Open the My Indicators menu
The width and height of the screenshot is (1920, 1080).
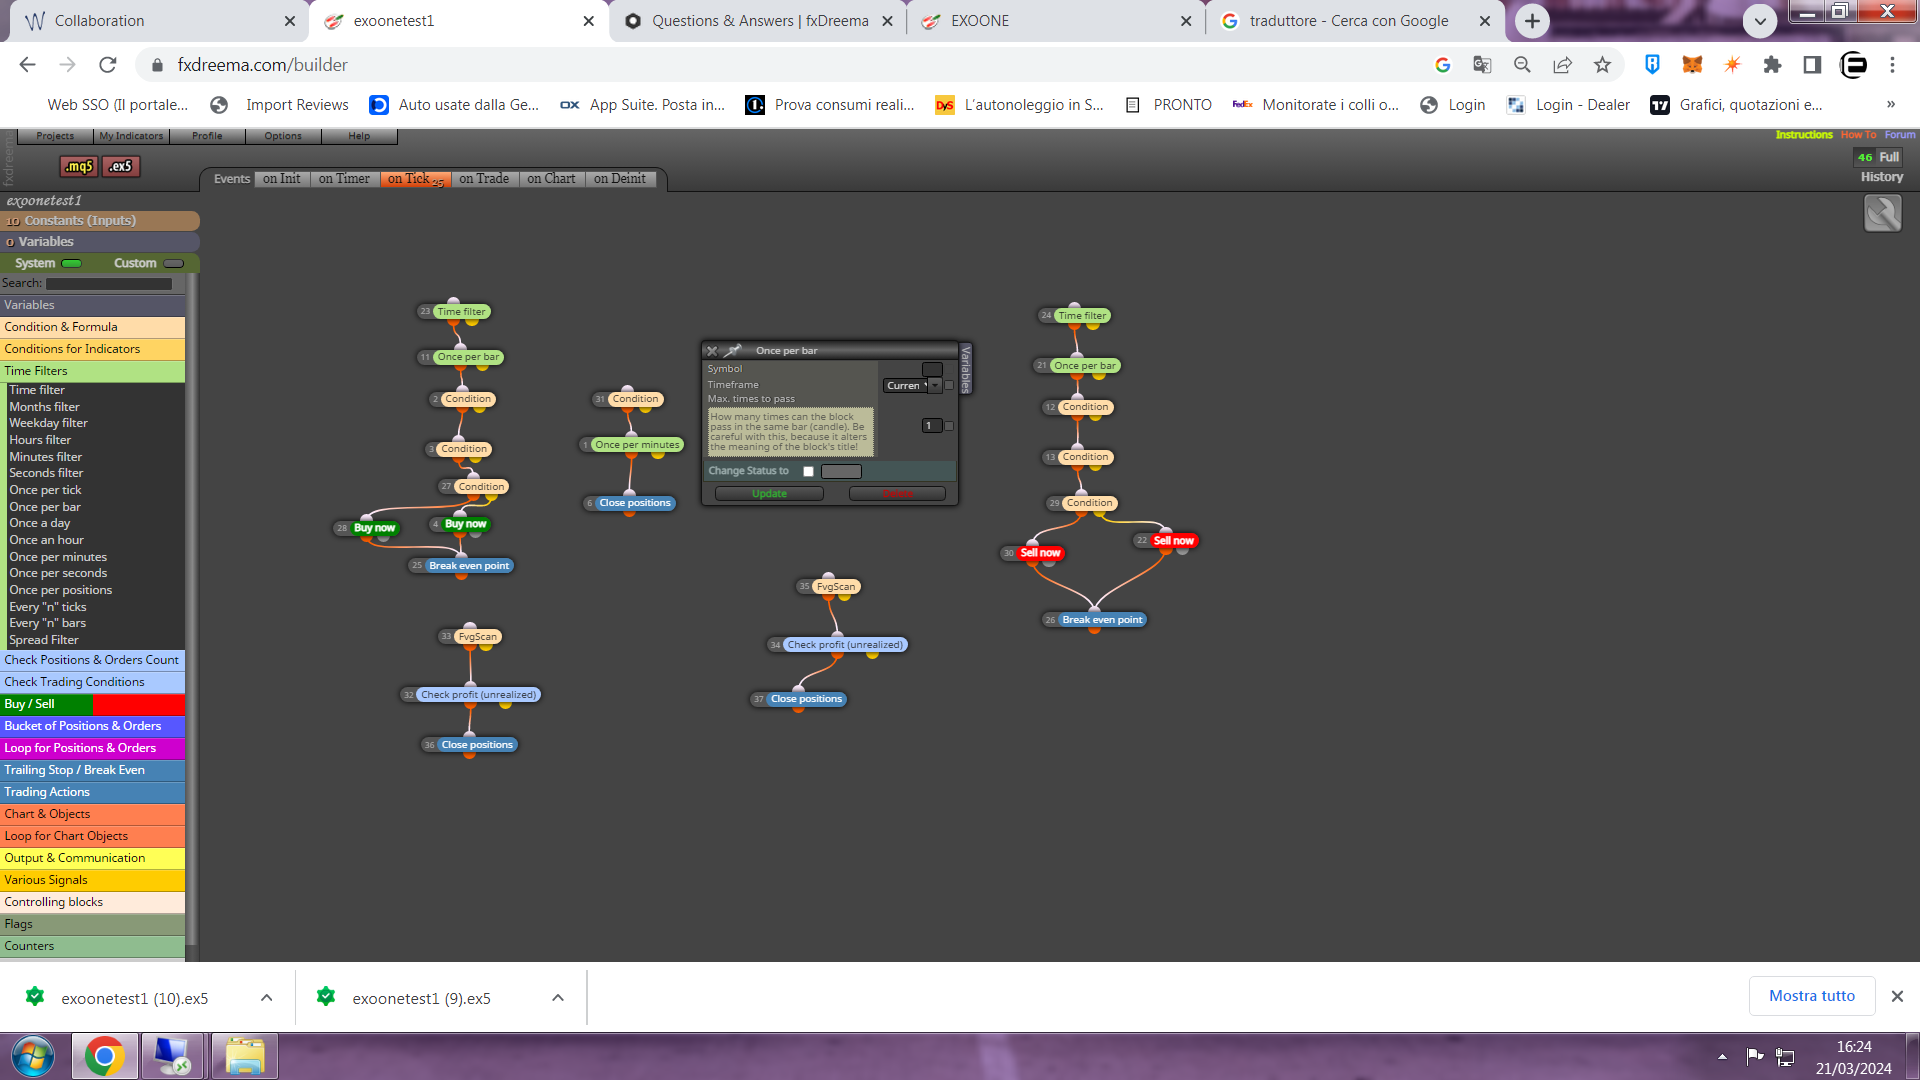pos(131,136)
